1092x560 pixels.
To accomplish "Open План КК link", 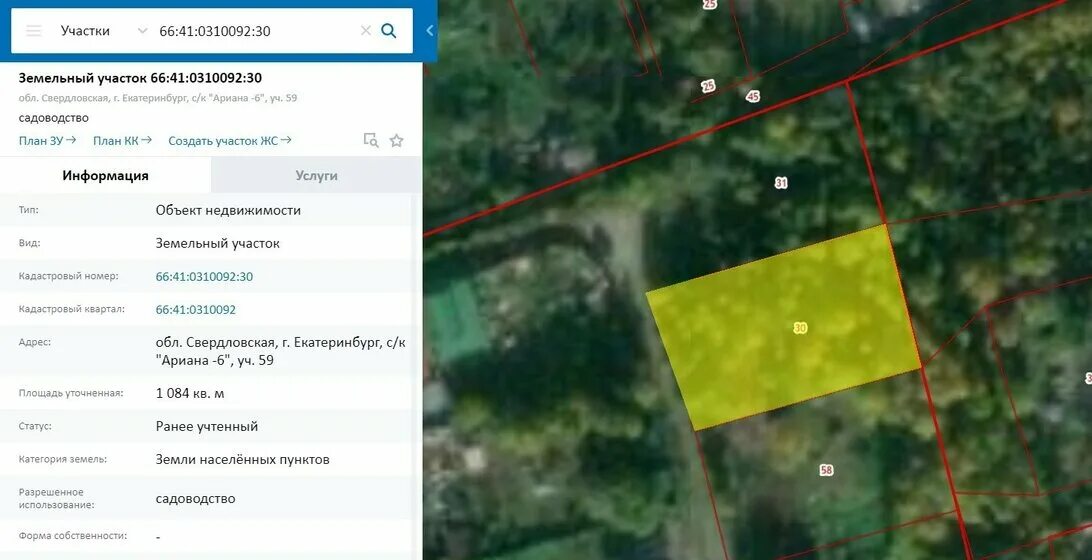I will 123,141.
